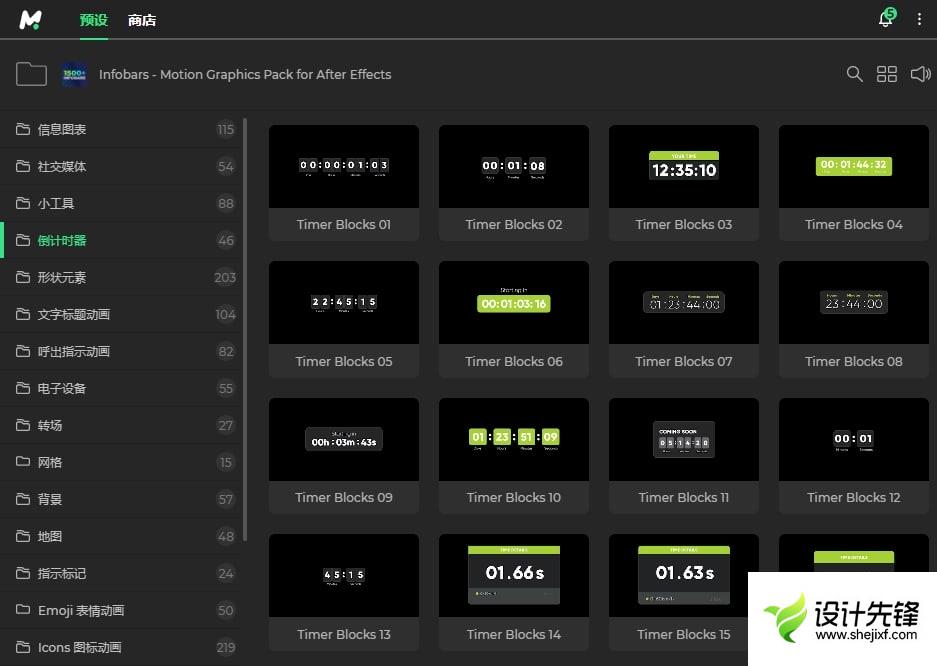
Task: Click the Infobars pack title text
Action: 245,74
